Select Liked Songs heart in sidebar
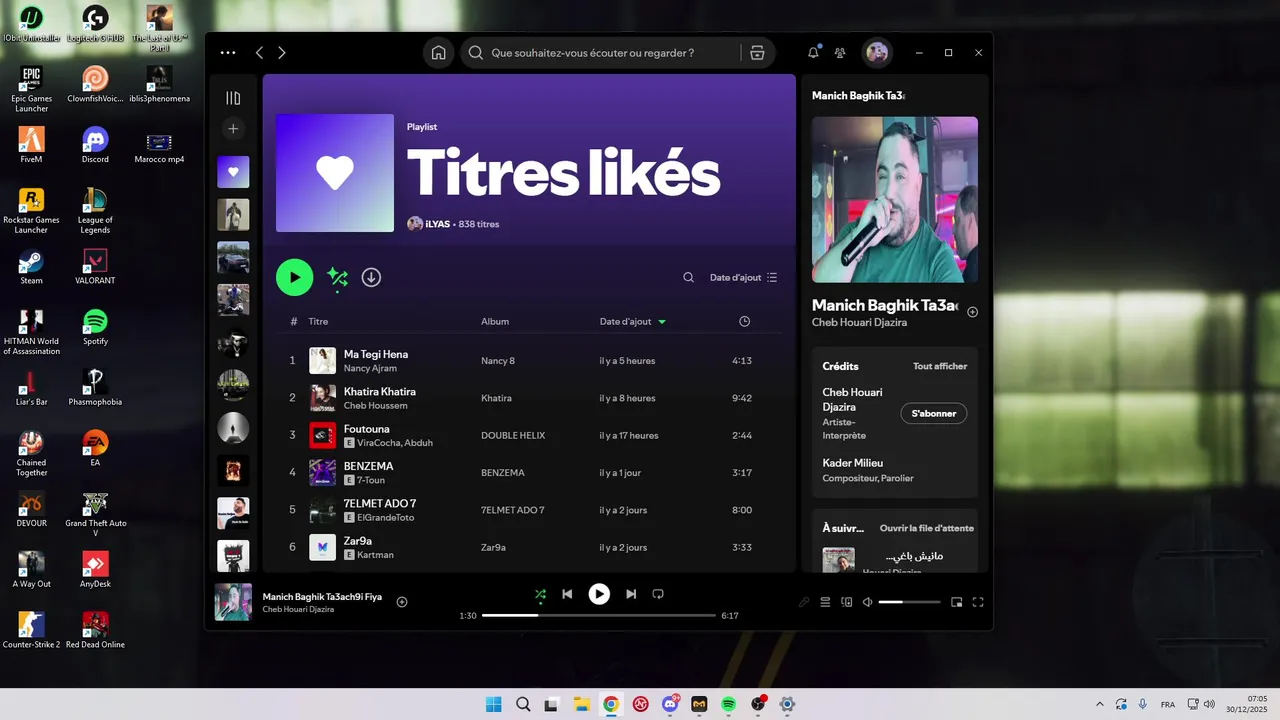The width and height of the screenshot is (1280, 720). [233, 172]
